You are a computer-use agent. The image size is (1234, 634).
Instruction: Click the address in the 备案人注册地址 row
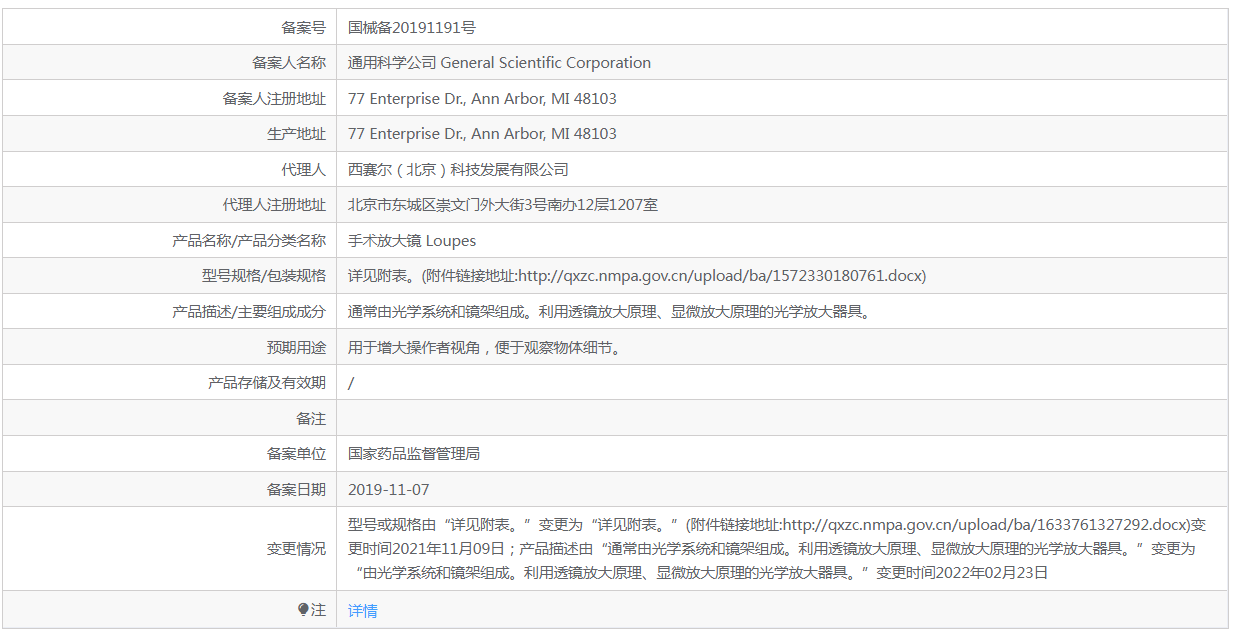tap(482, 98)
